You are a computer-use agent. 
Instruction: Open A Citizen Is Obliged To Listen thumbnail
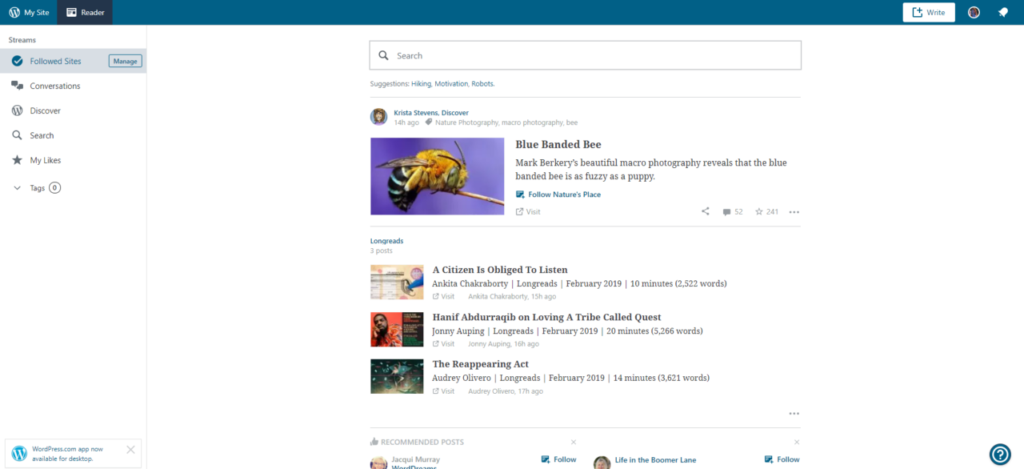tap(397, 282)
